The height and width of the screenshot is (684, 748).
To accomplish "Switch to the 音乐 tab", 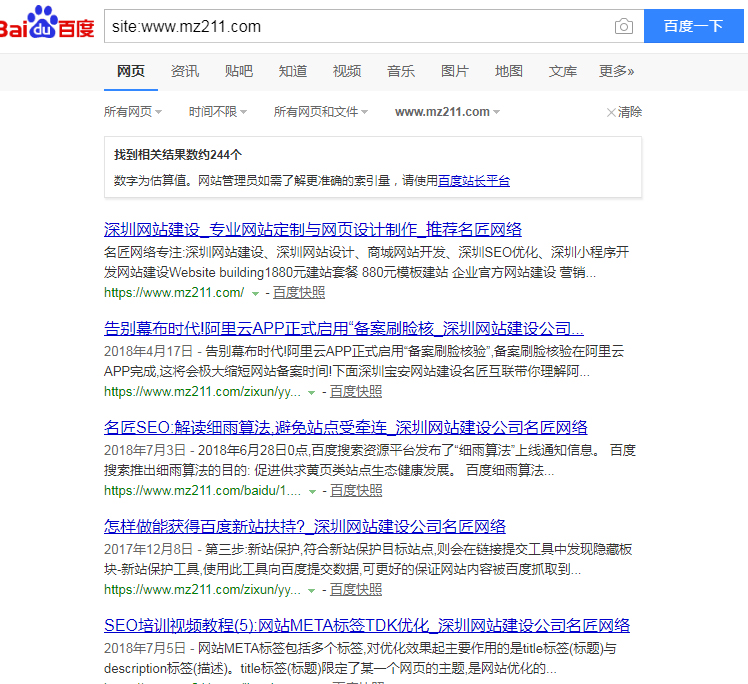I will pyautogui.click(x=400, y=71).
